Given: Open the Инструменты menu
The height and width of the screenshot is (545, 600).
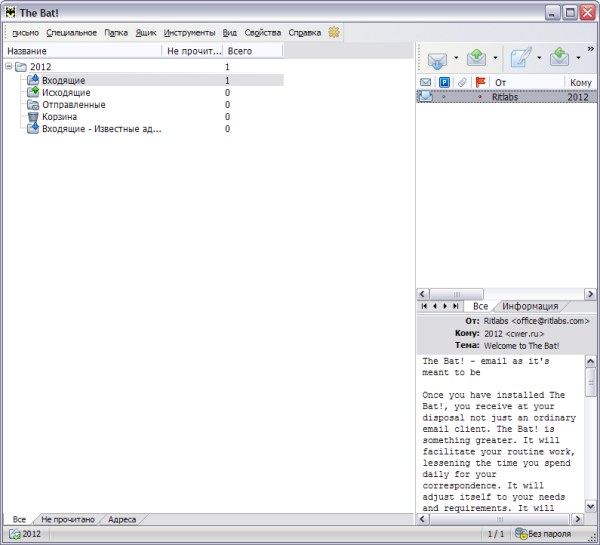Looking at the screenshot, I should click(x=189, y=32).
